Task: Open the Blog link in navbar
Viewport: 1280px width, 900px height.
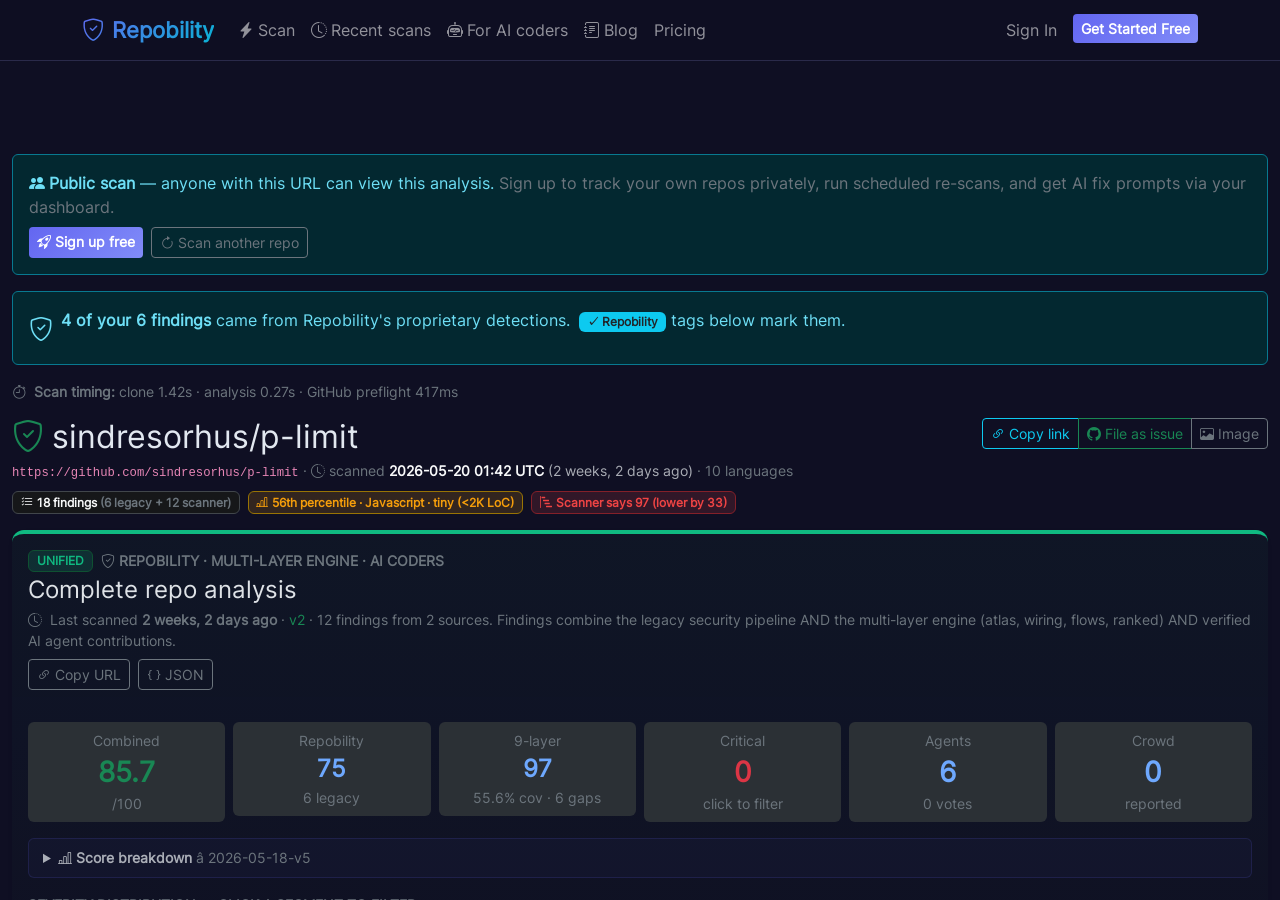Action: tap(611, 30)
